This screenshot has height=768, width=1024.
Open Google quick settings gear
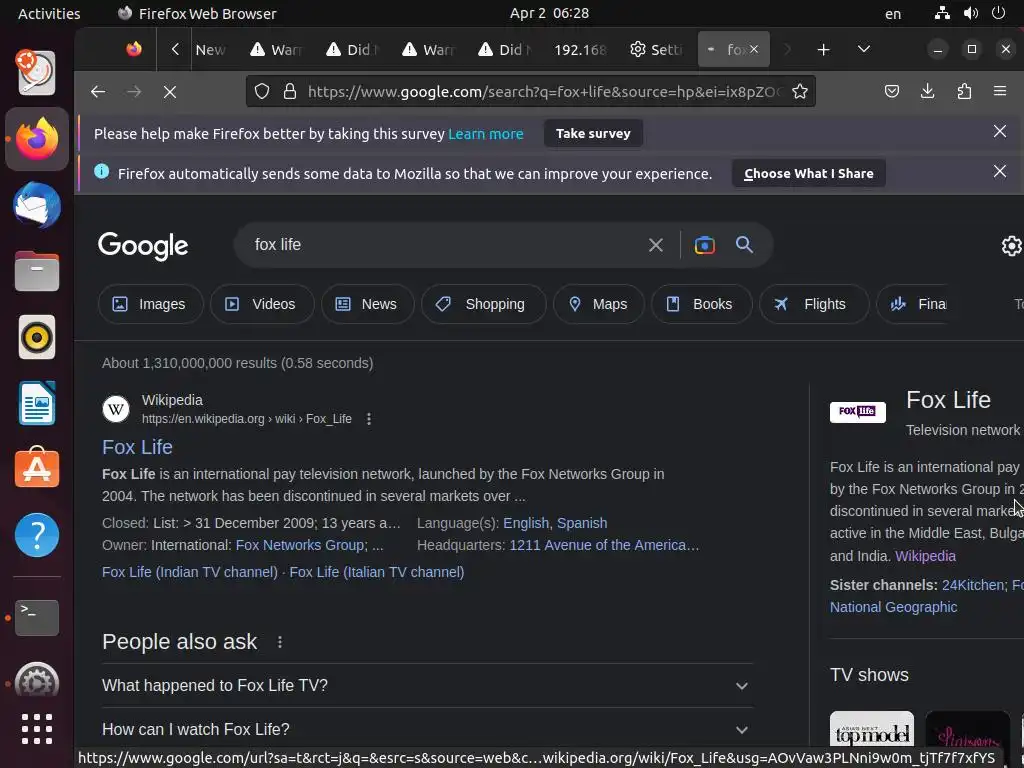click(1012, 246)
